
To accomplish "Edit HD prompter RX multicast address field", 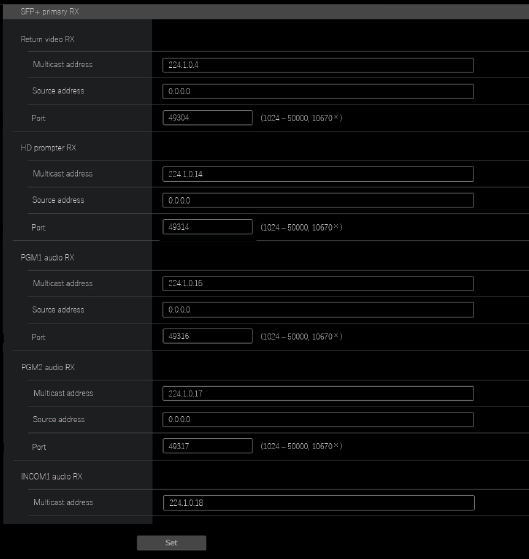I will click(x=318, y=174).
